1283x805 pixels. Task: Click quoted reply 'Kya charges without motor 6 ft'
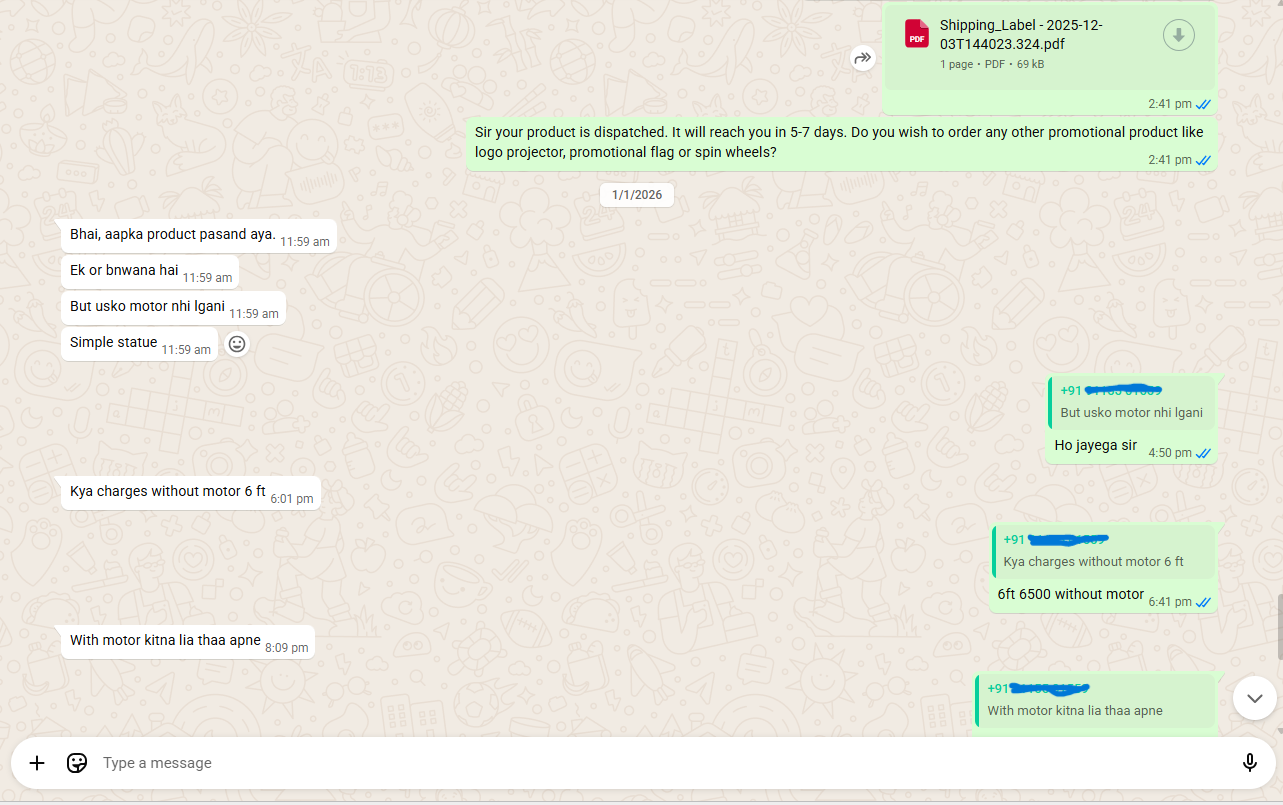(x=1103, y=552)
